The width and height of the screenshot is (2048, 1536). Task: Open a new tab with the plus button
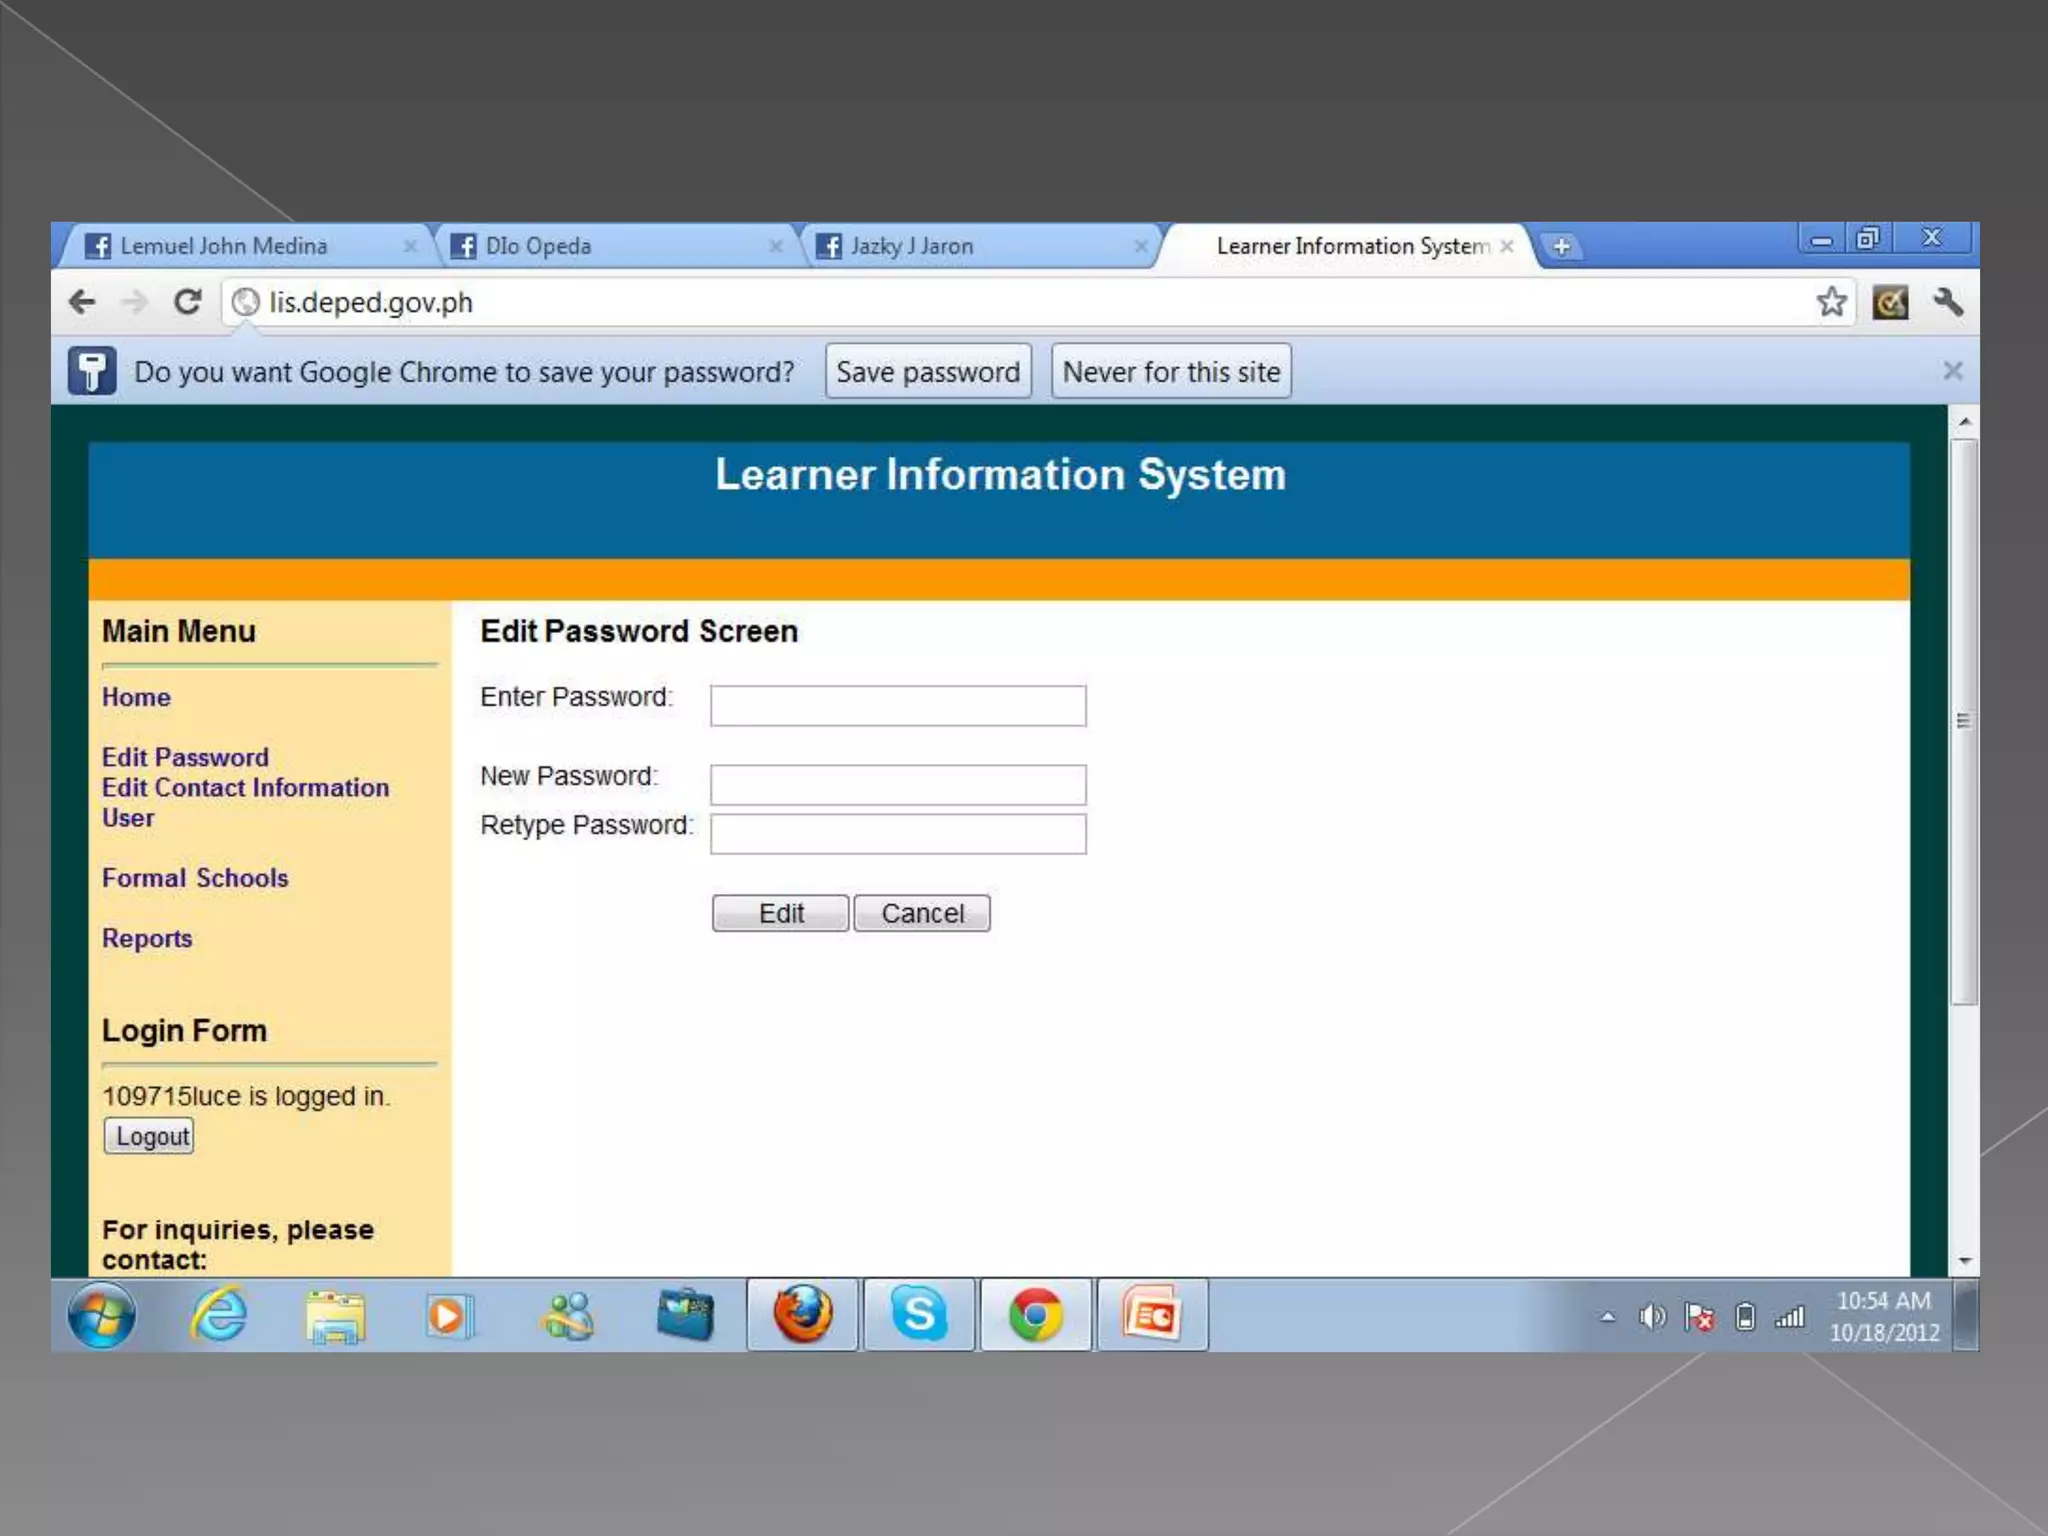click(x=1561, y=246)
